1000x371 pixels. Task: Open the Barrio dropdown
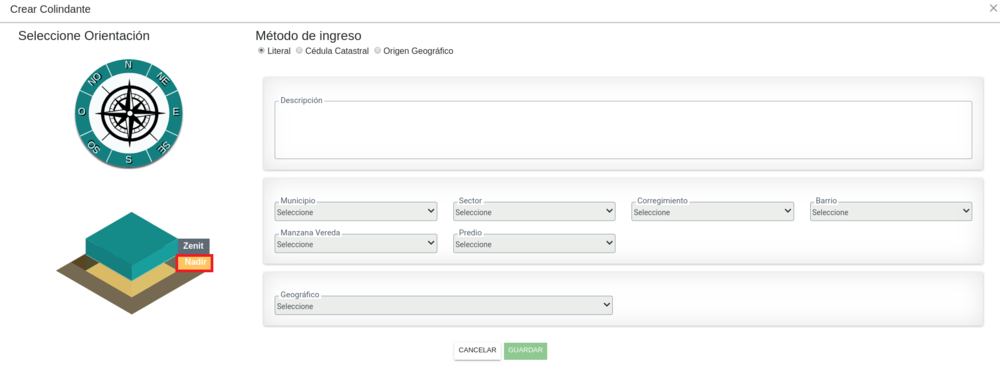pos(891,212)
